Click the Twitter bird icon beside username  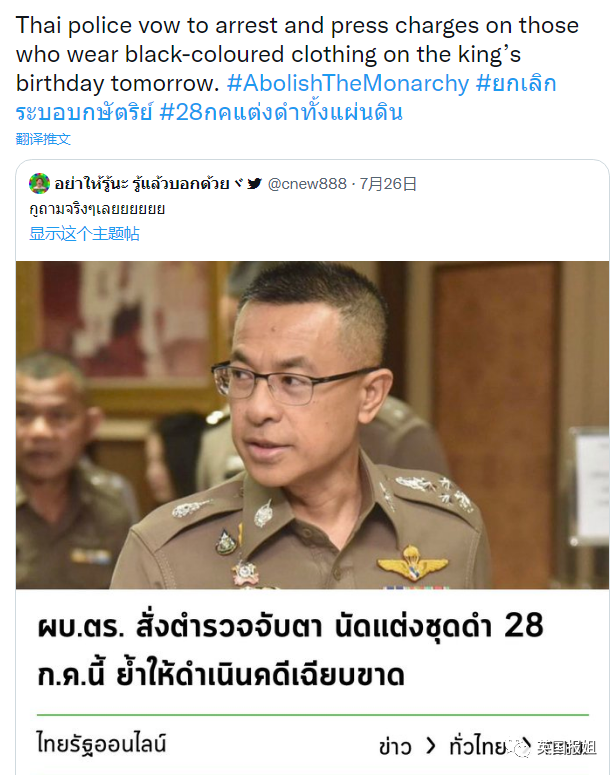tap(255, 184)
